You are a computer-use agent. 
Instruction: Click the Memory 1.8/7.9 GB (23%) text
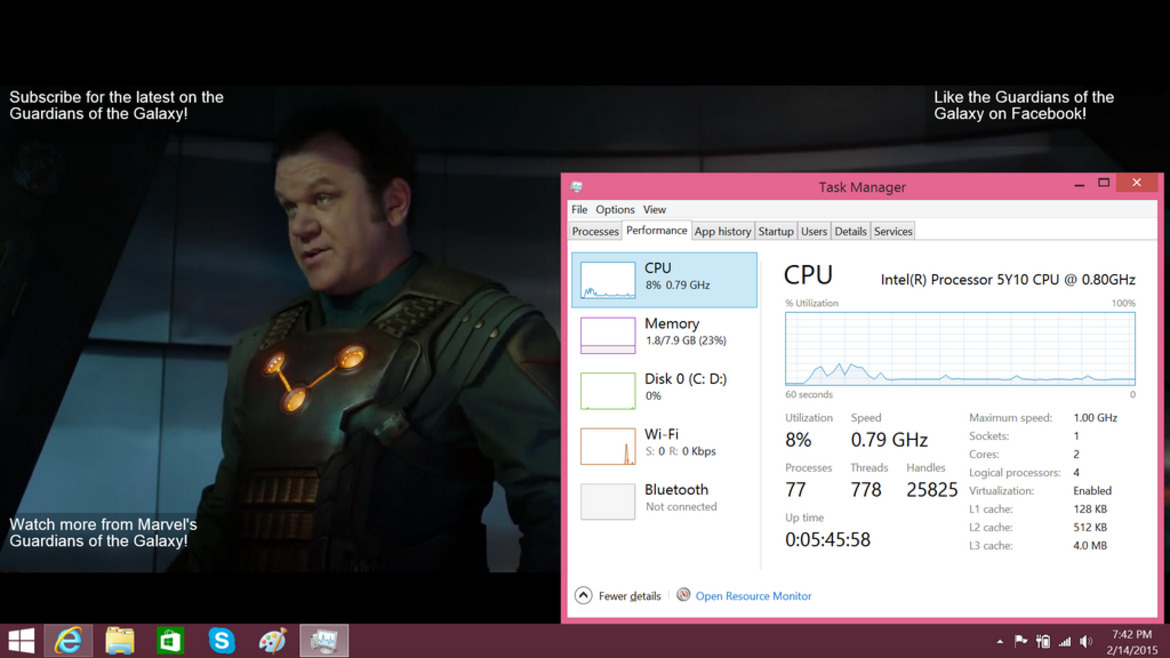pyautogui.click(x=686, y=341)
